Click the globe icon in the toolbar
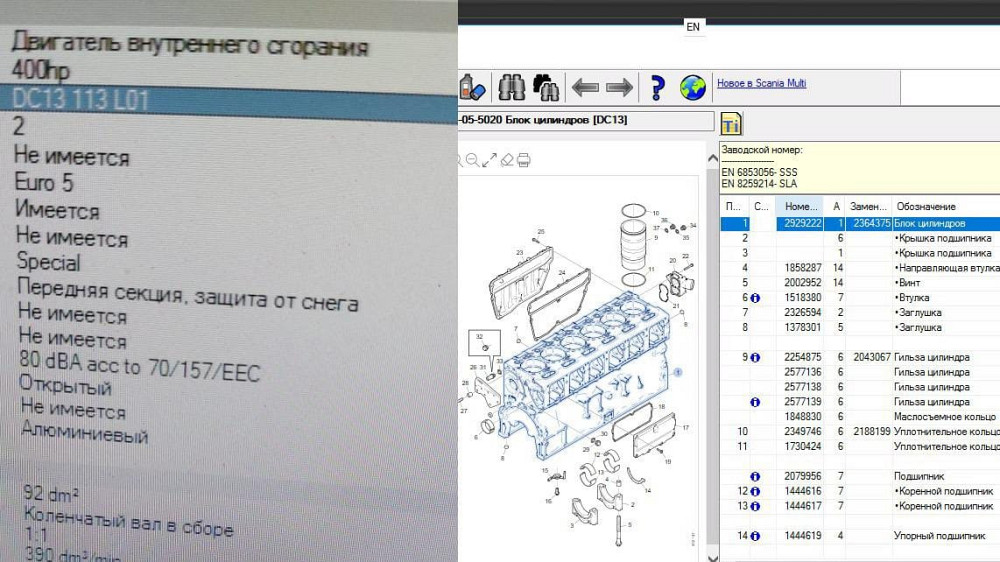1000x562 pixels. [692, 88]
